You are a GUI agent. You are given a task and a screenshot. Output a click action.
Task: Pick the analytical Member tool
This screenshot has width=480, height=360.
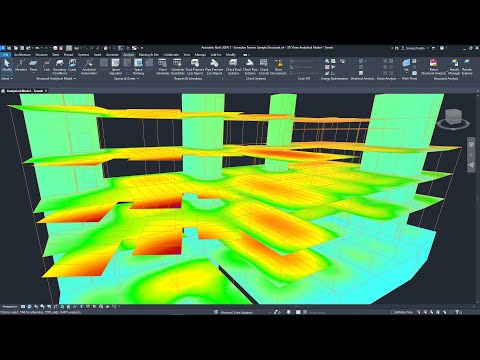[x=21, y=65]
